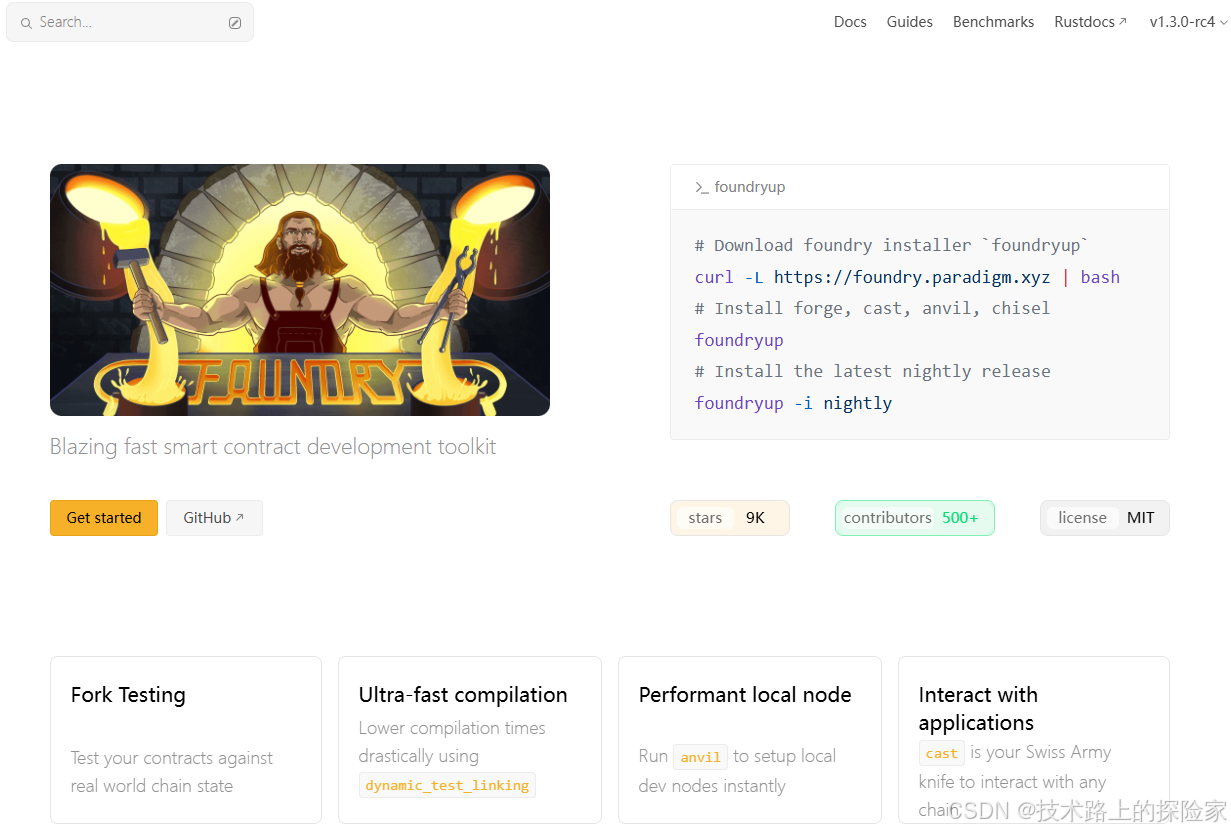
Task: Click the cast code label
Action: pos(942,753)
